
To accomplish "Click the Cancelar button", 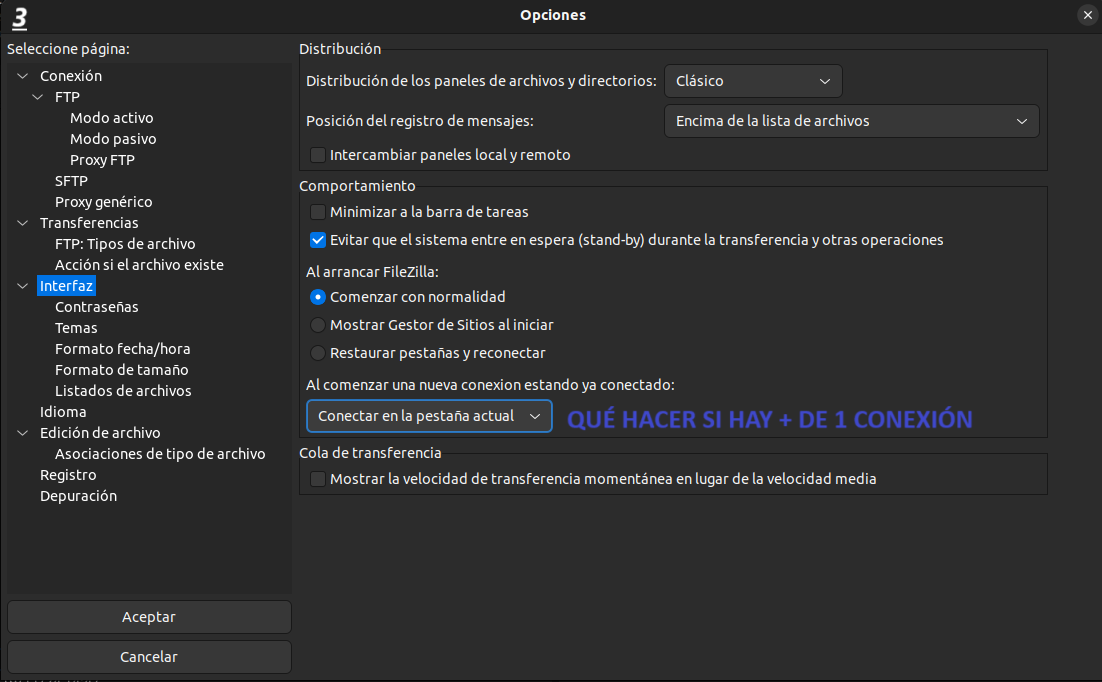I will tap(149, 657).
